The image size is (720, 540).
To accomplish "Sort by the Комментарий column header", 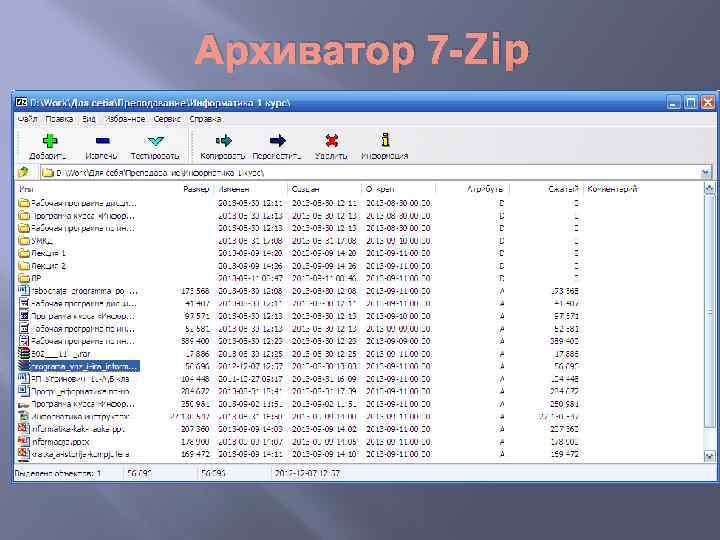I will pyautogui.click(x=613, y=189).
